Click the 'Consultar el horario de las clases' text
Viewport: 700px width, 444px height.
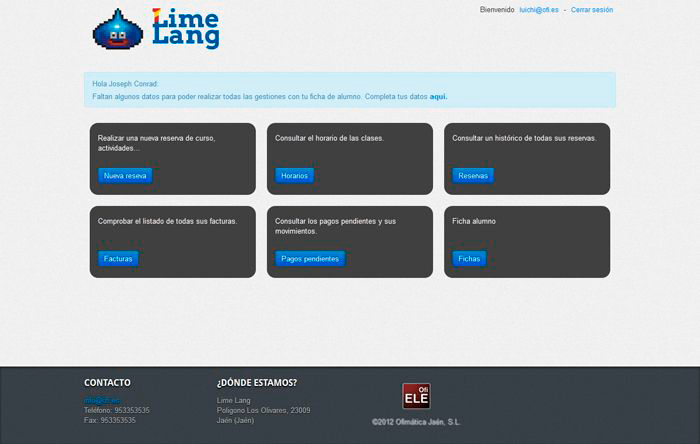[329, 138]
